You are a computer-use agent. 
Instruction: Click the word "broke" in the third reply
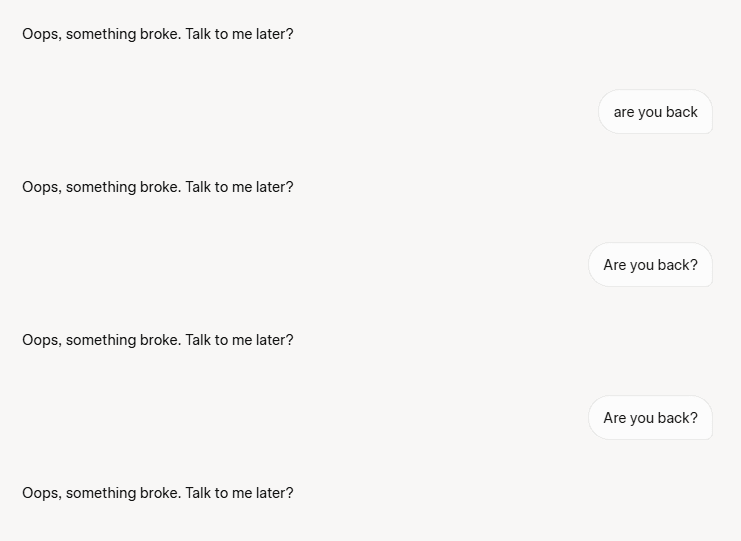[x=160, y=340]
